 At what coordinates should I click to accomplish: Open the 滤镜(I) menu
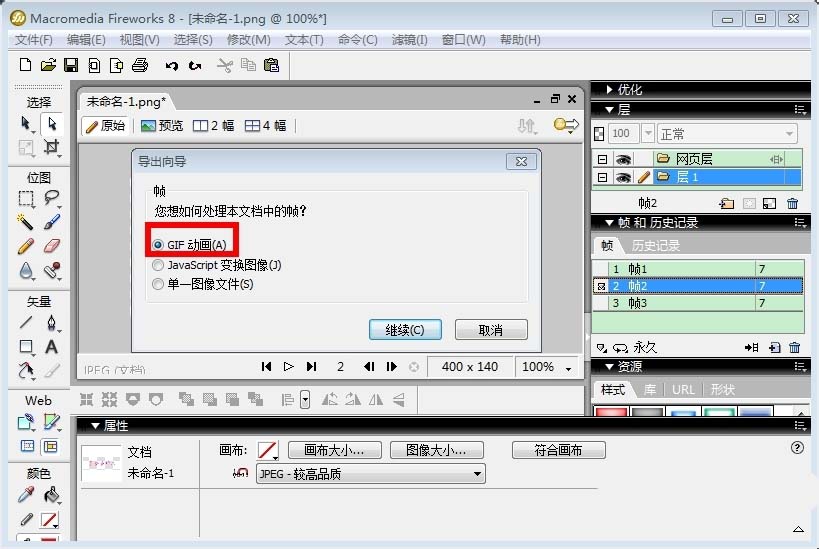point(409,40)
